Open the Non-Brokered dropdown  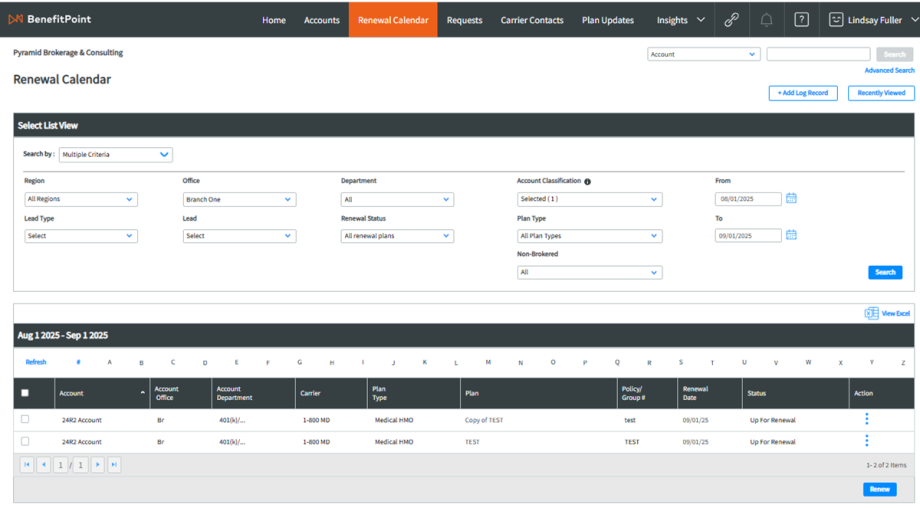click(x=590, y=272)
